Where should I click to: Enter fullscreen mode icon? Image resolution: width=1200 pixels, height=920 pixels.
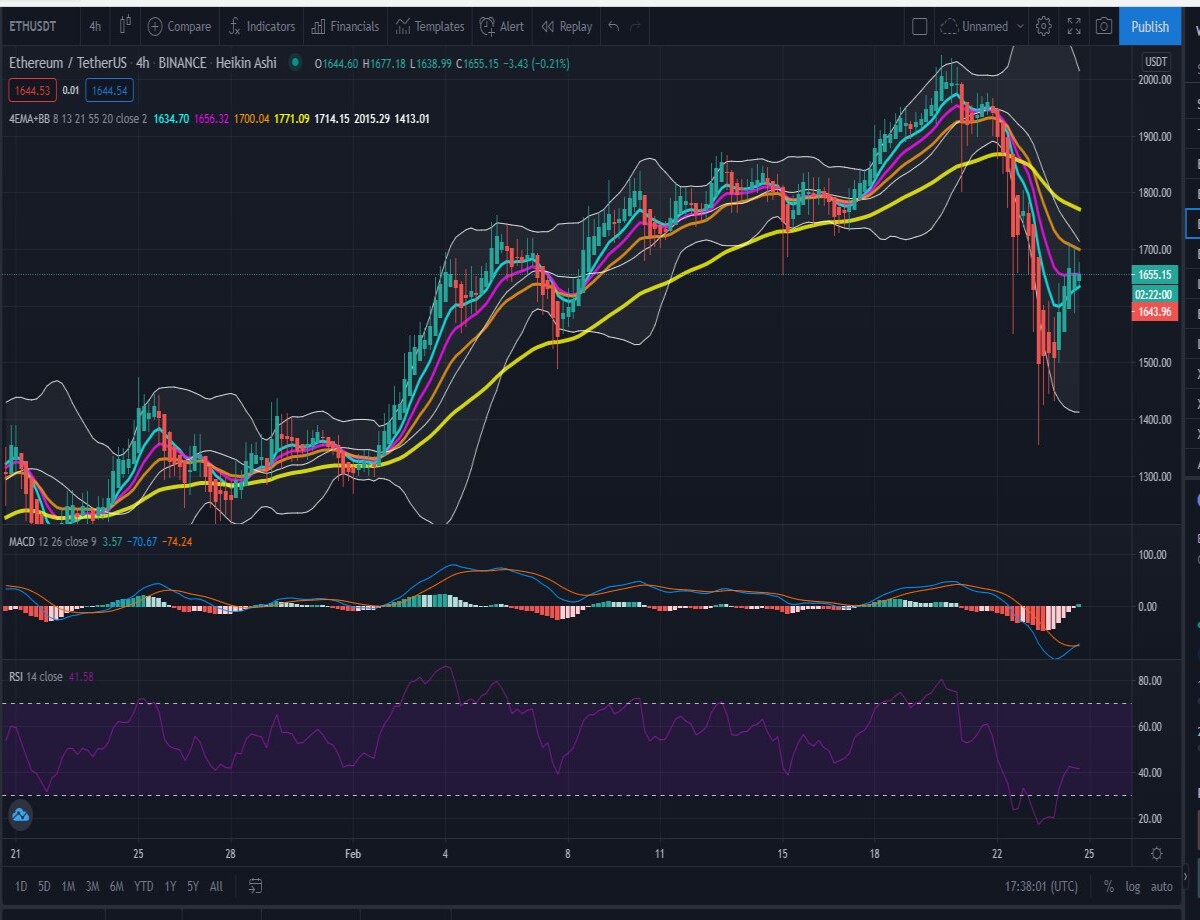point(1074,26)
